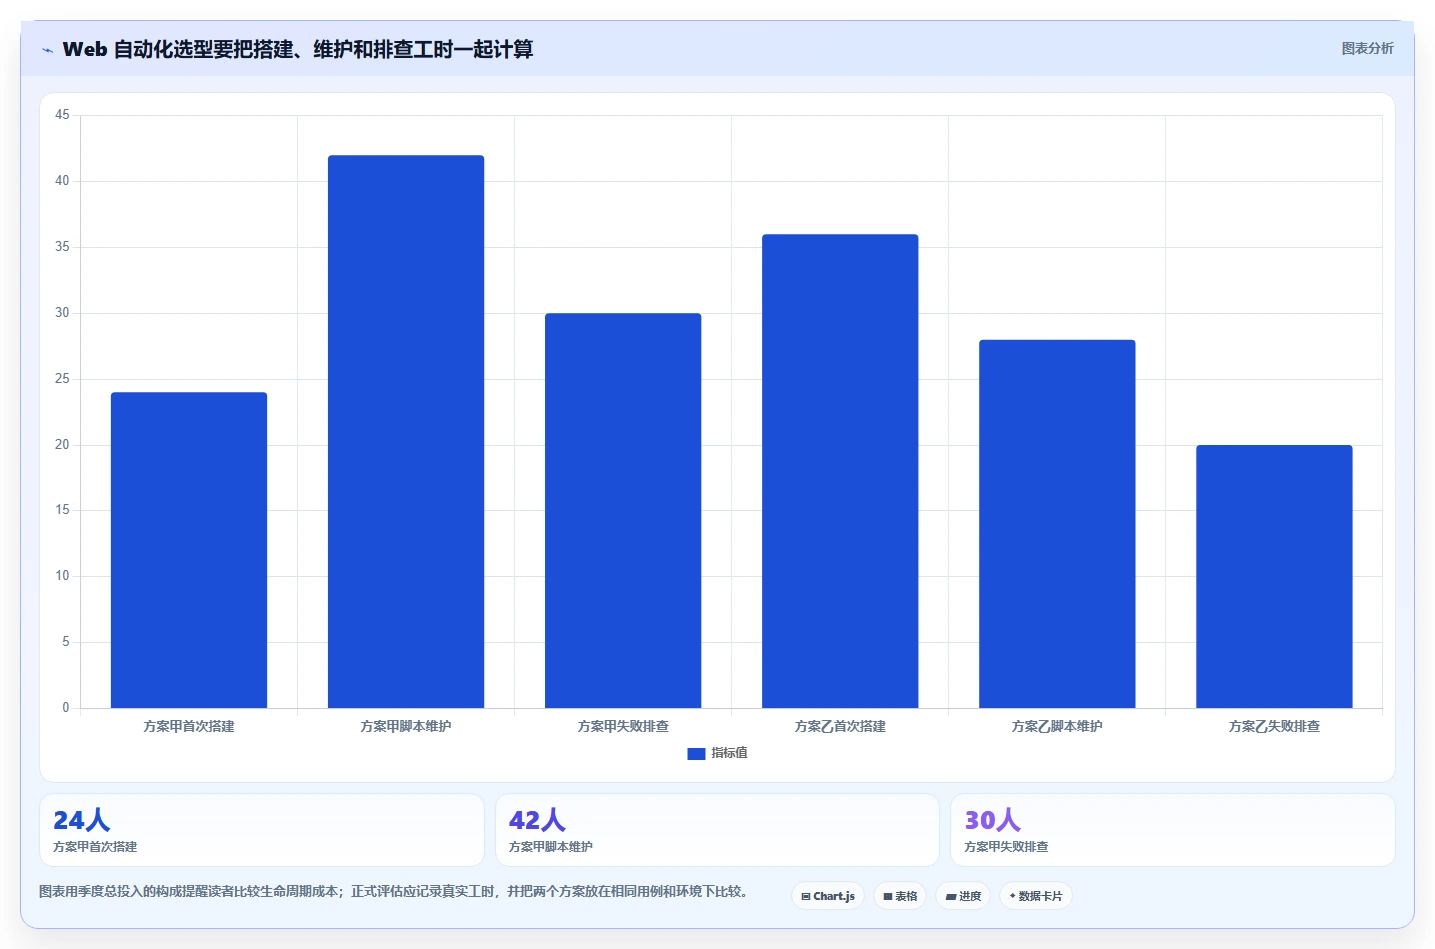1435x949 pixels.
Task: Click the 方案乙脚本维护 axis label
Action: click(1057, 726)
